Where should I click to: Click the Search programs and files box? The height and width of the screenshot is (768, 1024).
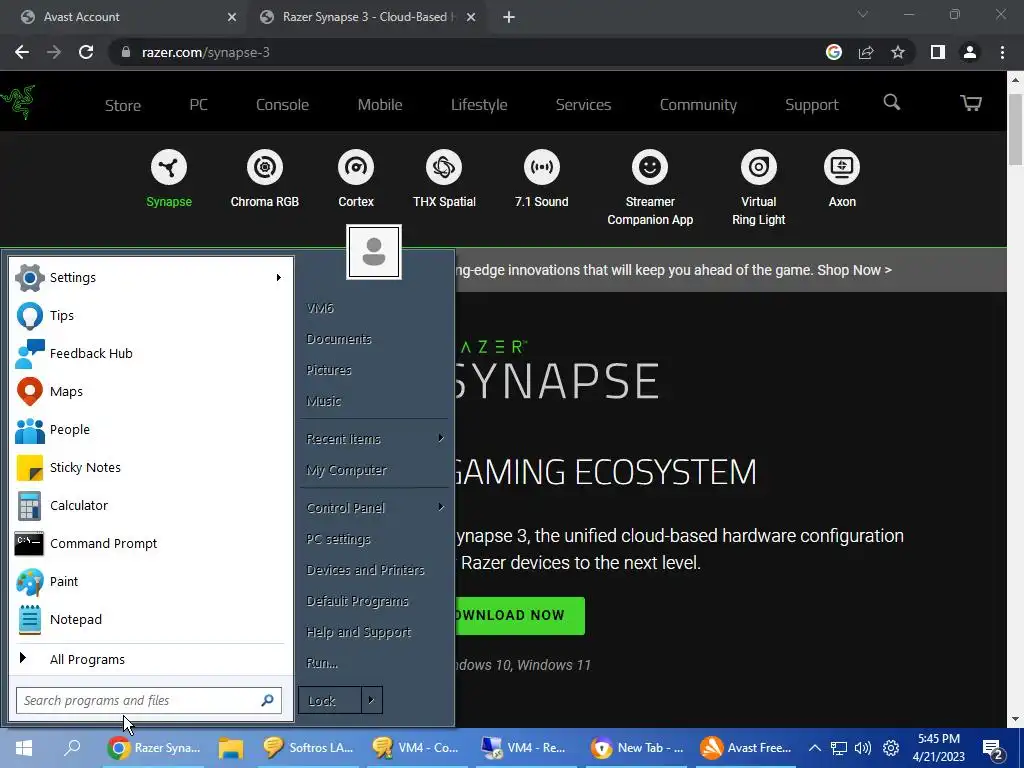tap(149, 700)
